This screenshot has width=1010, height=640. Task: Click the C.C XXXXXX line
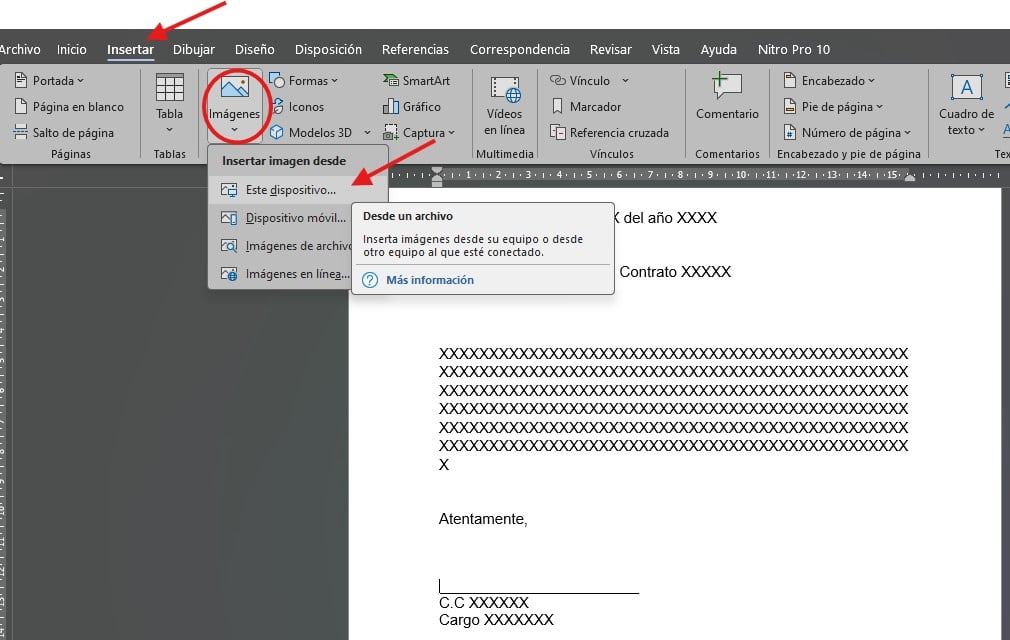point(484,603)
